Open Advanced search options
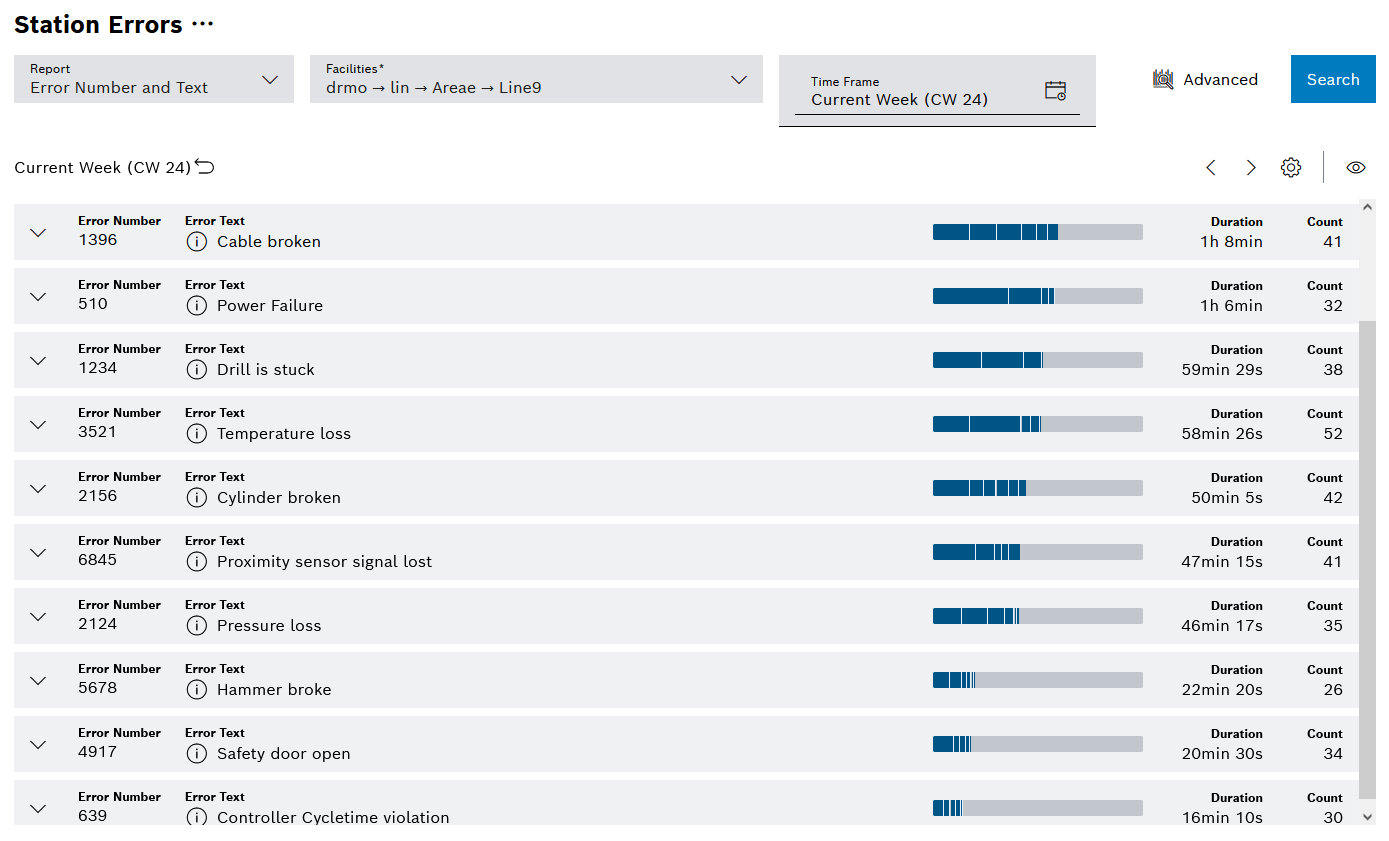The height and width of the screenshot is (841, 1389). pos(1205,80)
